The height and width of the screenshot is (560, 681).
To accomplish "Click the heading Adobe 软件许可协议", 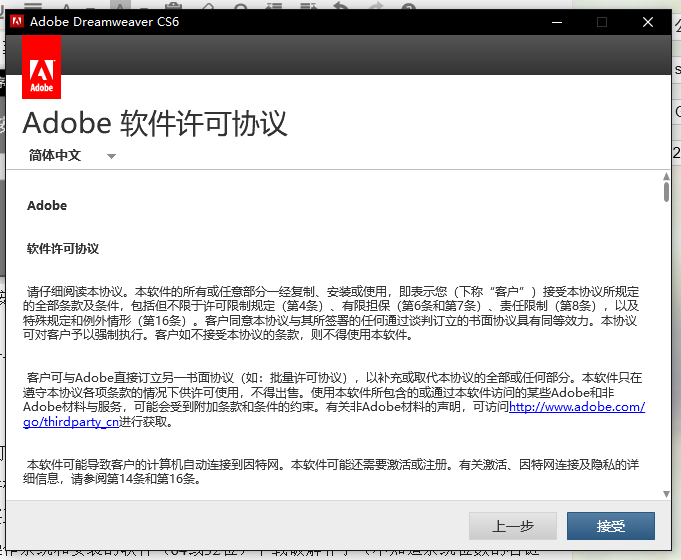I will pos(155,123).
